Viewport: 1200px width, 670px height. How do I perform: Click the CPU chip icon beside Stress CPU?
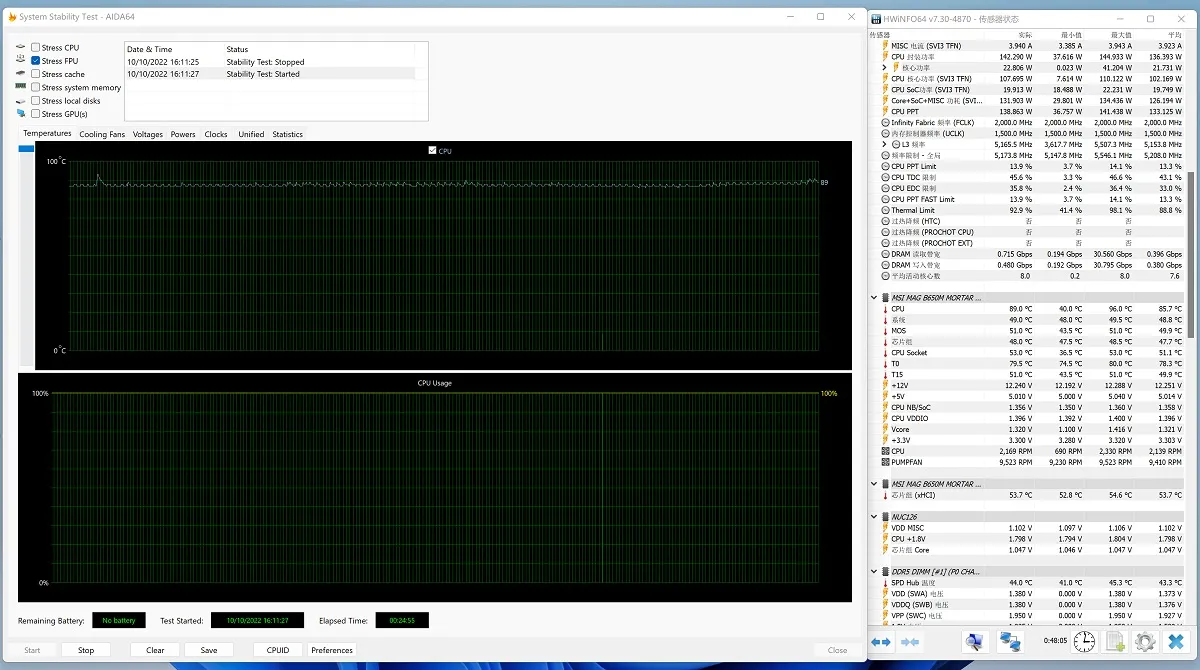pos(21,47)
